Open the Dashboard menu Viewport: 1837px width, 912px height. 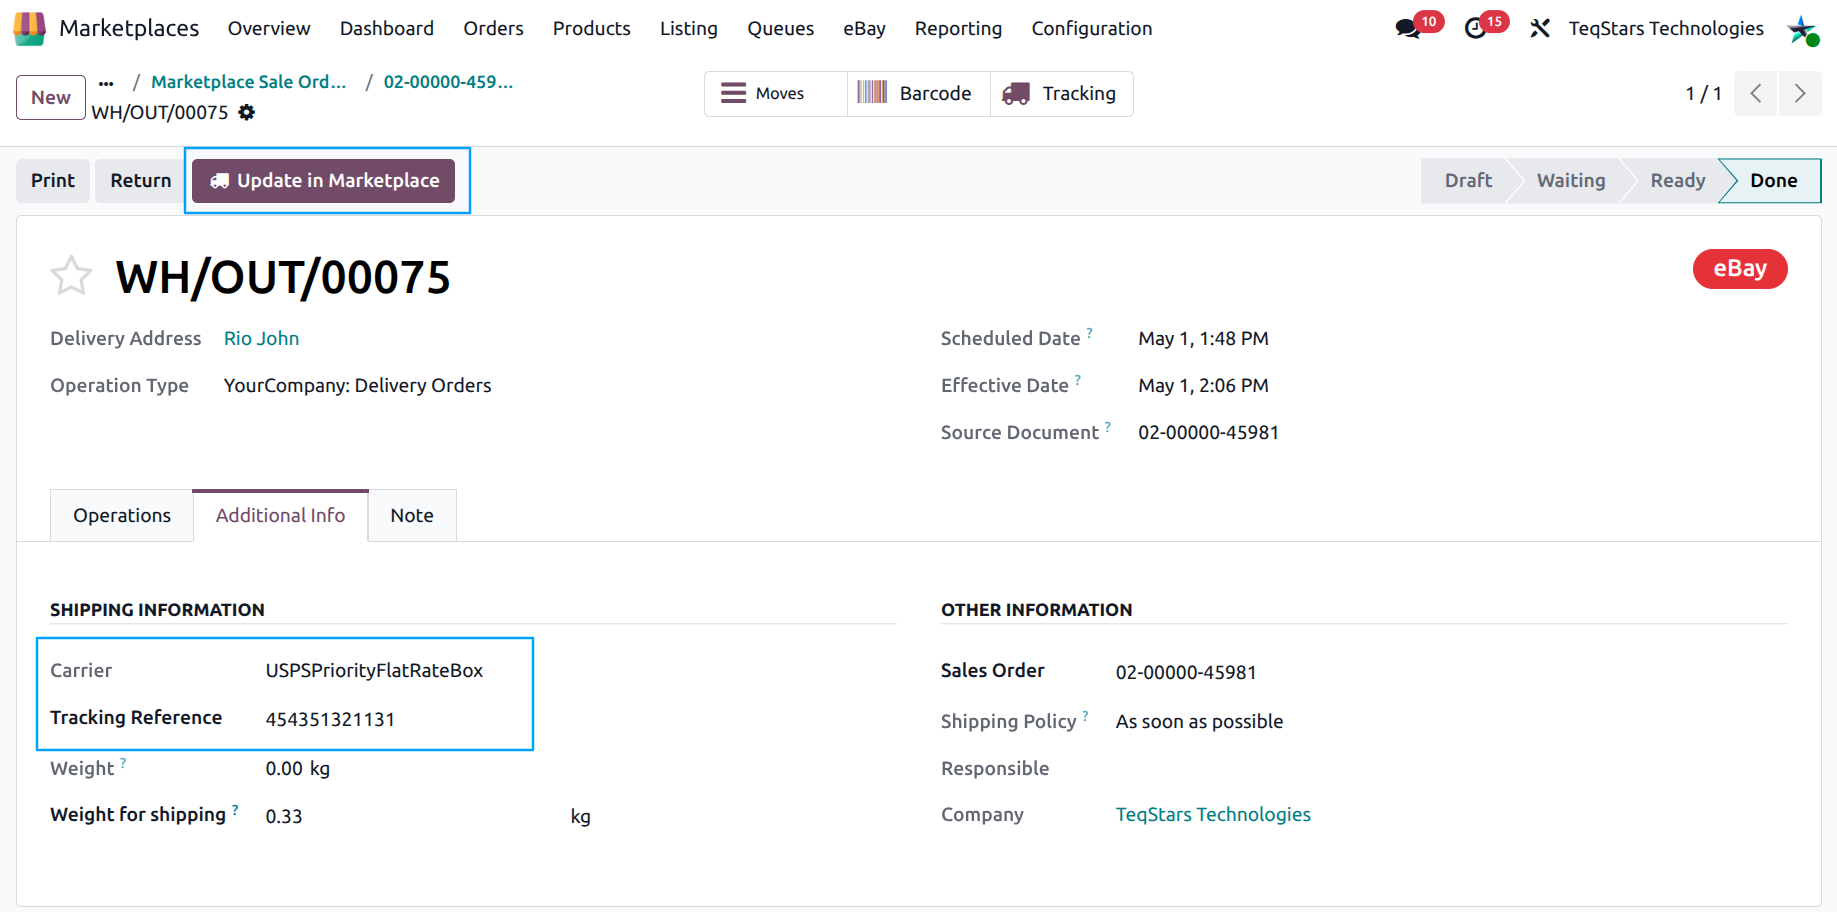point(387,29)
